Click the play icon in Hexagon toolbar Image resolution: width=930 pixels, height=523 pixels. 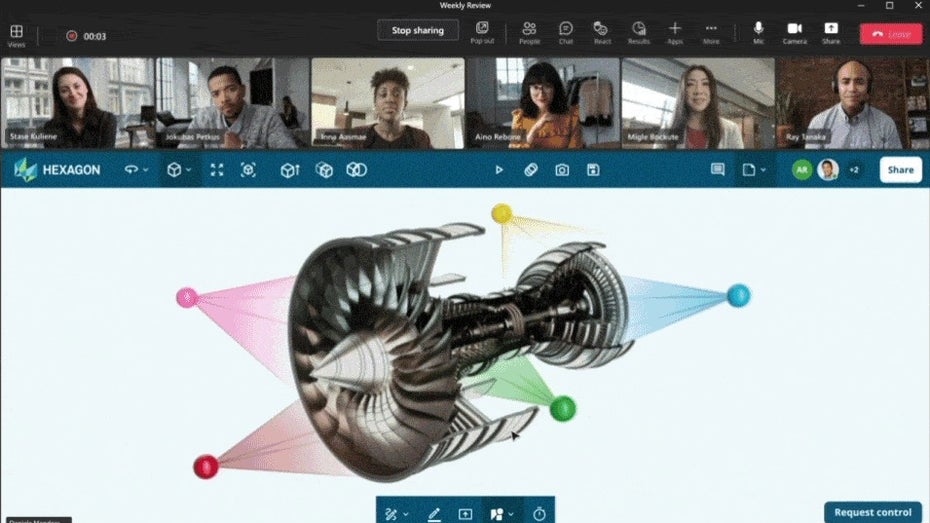[x=499, y=170]
